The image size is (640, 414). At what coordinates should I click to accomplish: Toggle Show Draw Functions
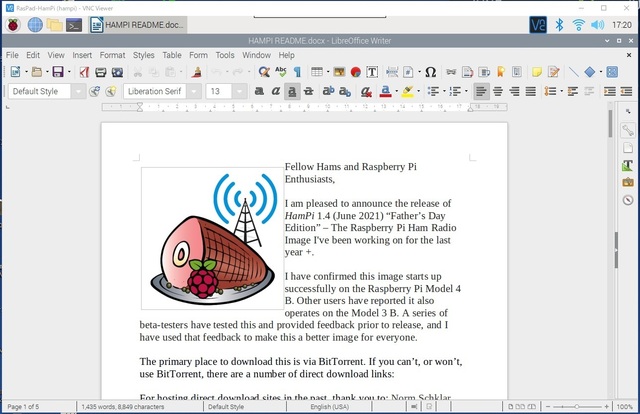coord(612,72)
